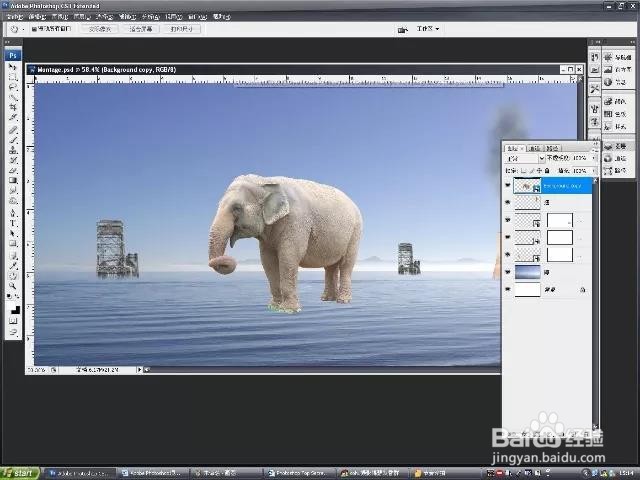Open the layer fill slider arrow

[x=593, y=171]
